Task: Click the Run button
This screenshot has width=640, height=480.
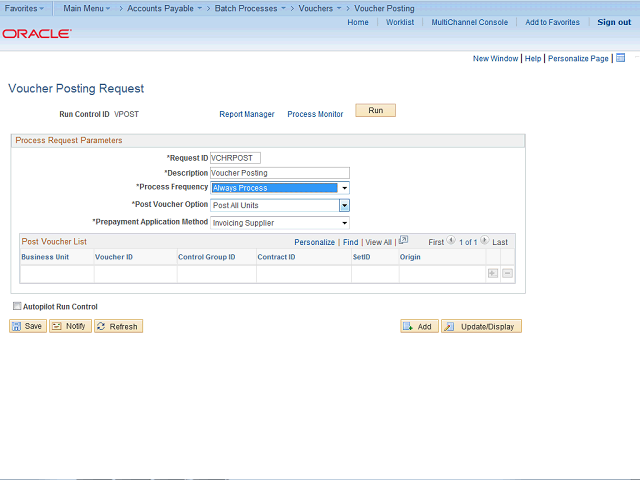Action: (x=376, y=110)
